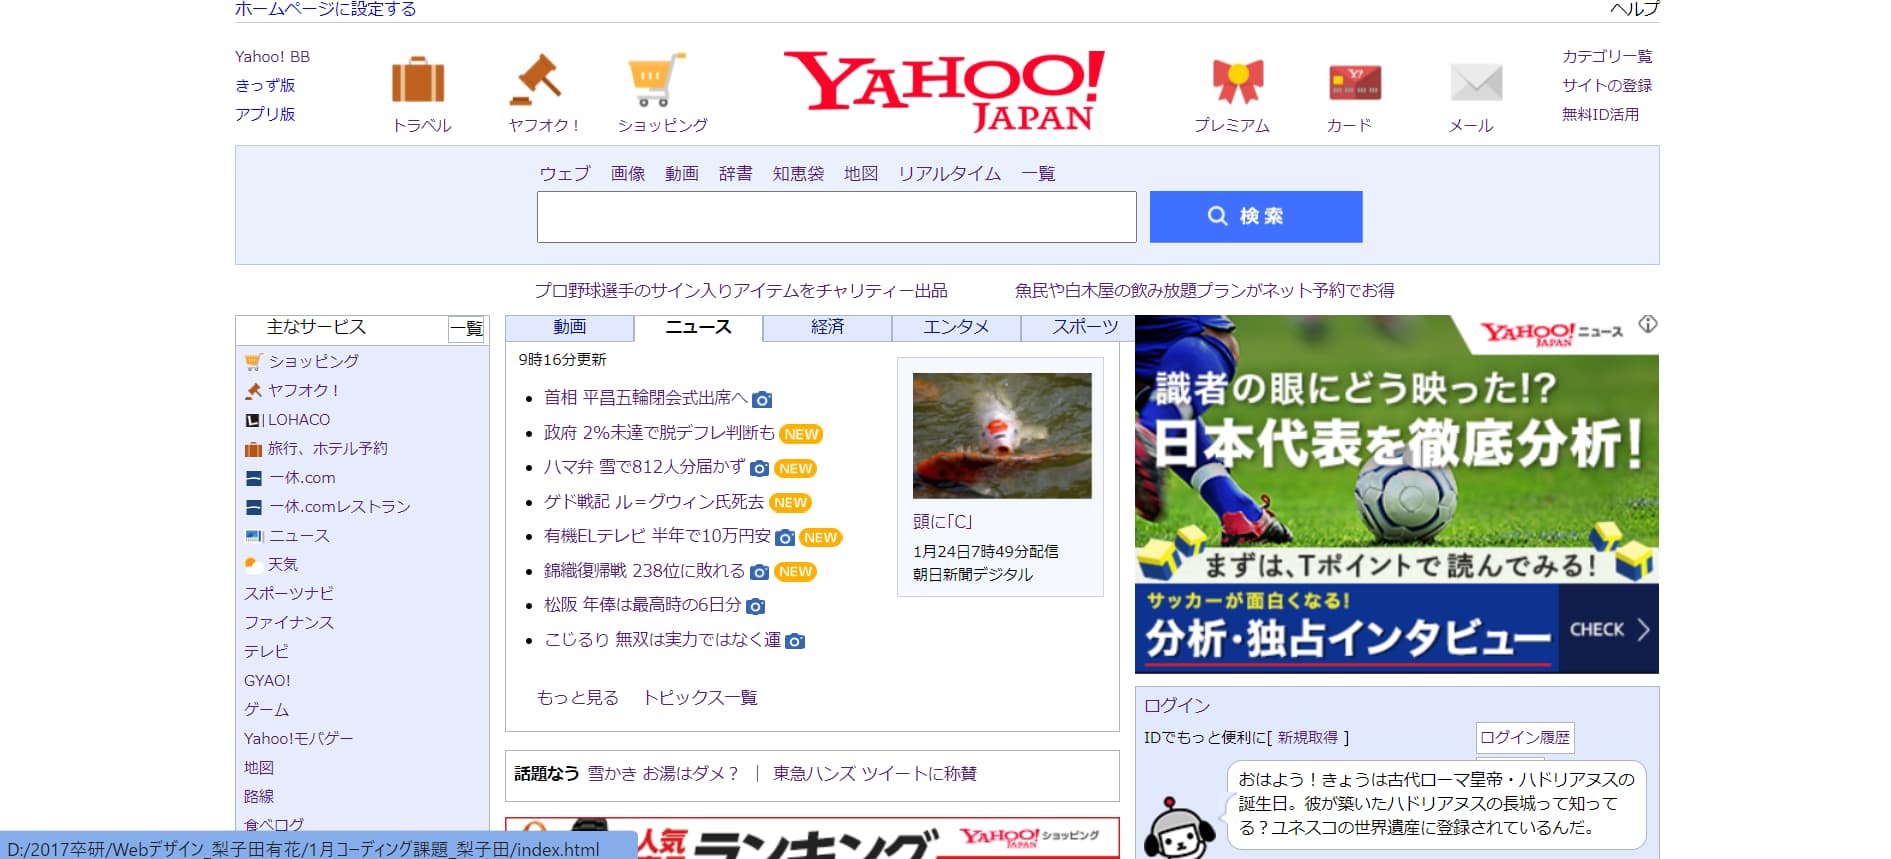Screen dimensions: 1891x859
Task: Choose 動画 search category above the search box
Action: click(x=682, y=174)
